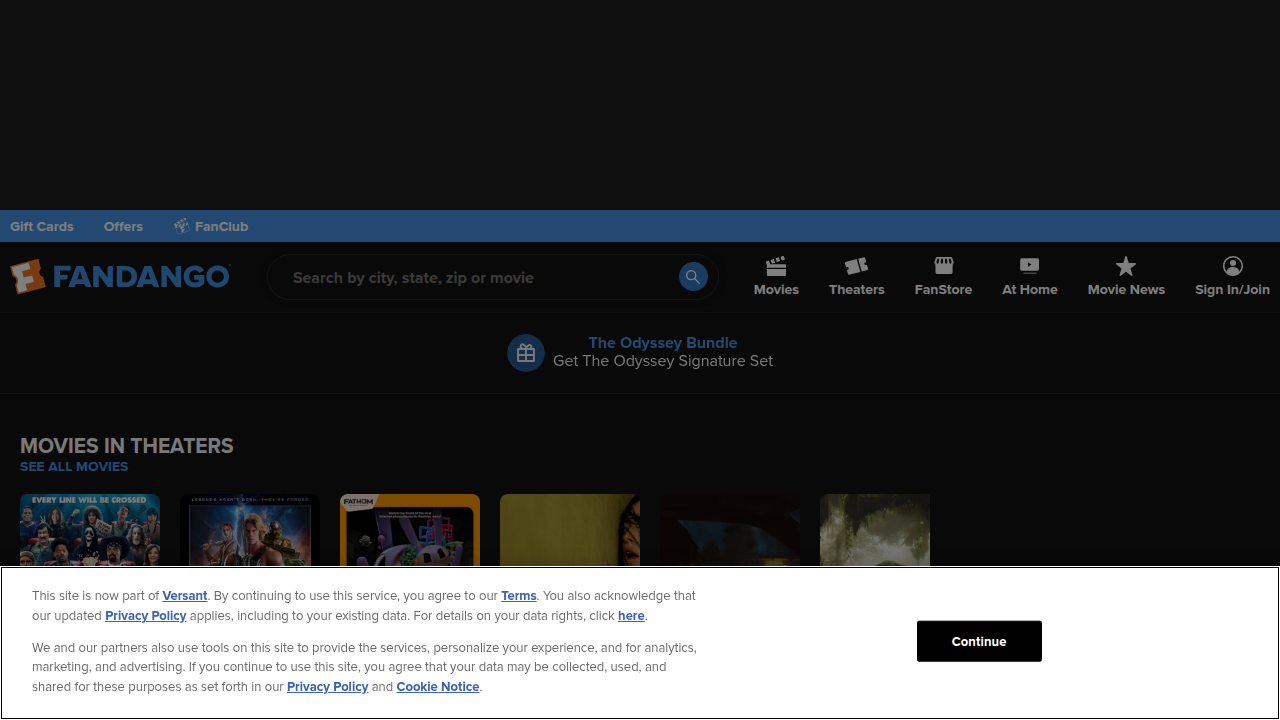Open the dark red movie poster
The height and width of the screenshot is (720, 1280).
click(730, 530)
